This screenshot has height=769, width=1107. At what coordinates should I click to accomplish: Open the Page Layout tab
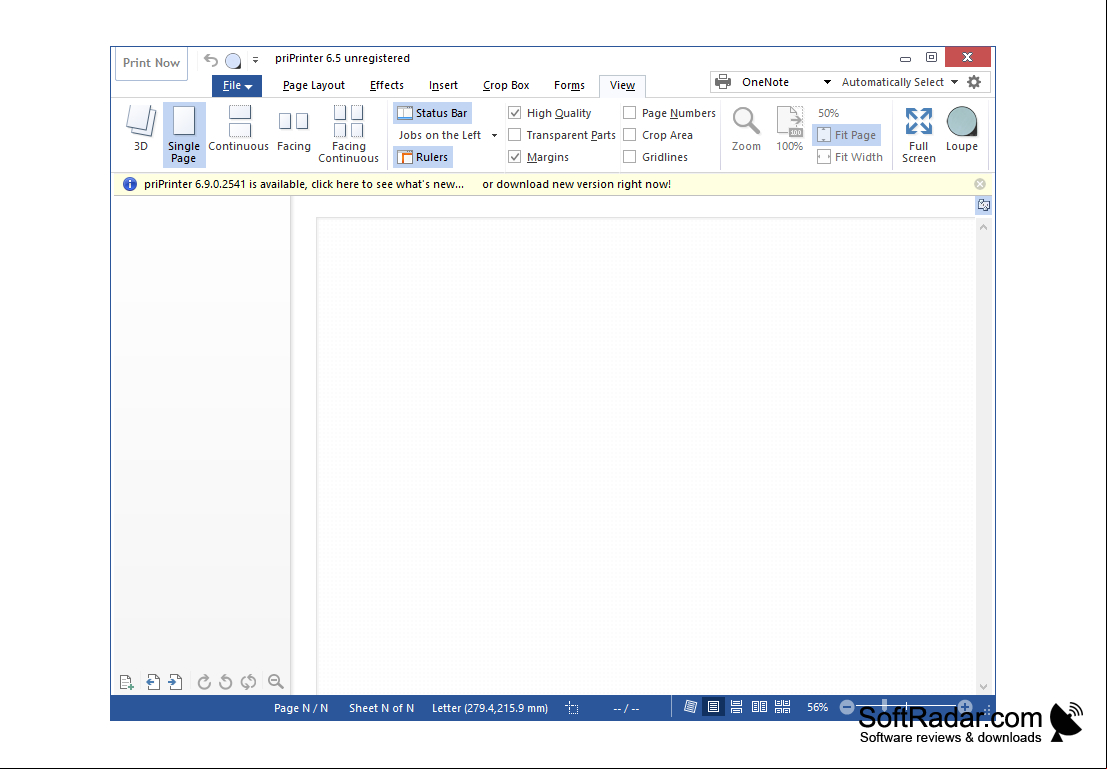tap(313, 85)
